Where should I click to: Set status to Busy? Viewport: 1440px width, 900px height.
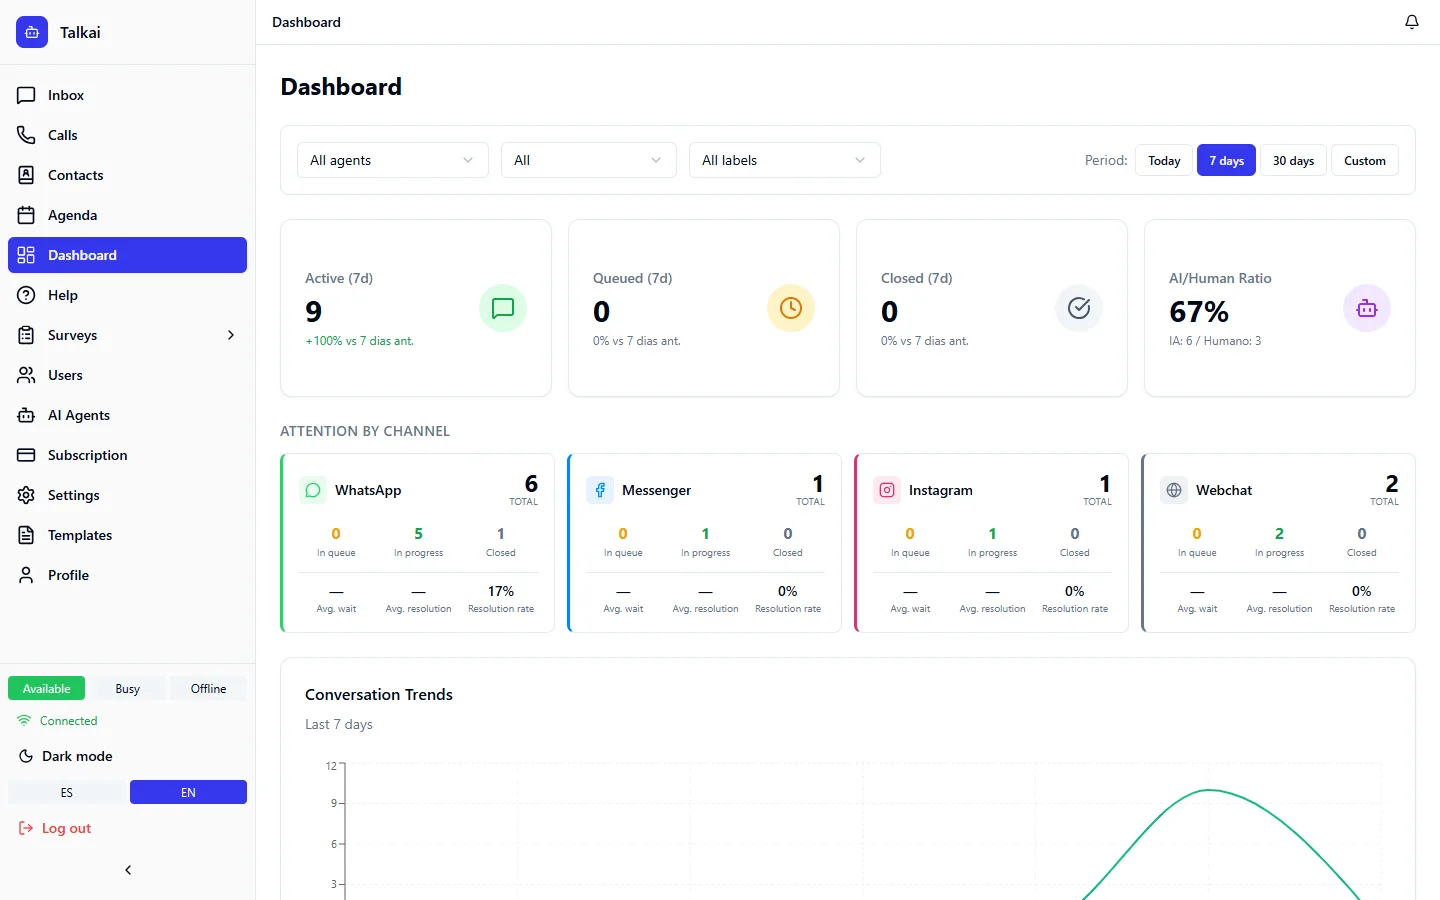(x=127, y=688)
